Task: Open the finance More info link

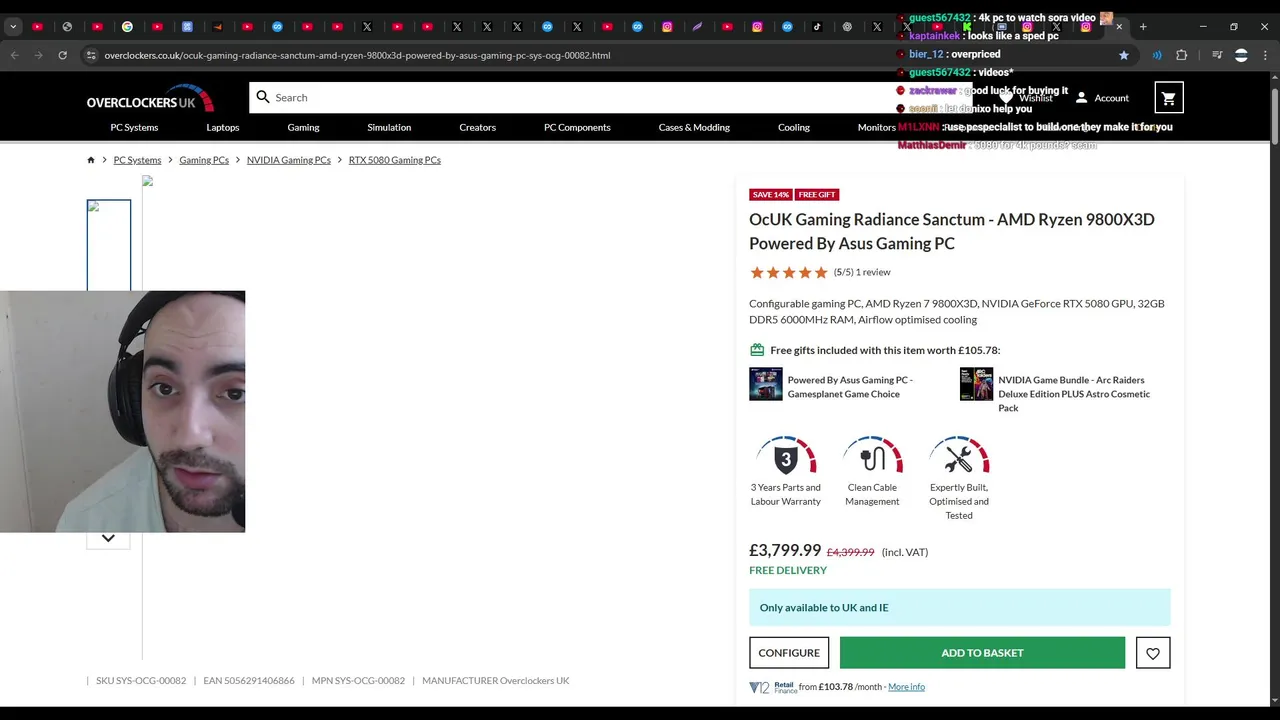Action: 906,687
